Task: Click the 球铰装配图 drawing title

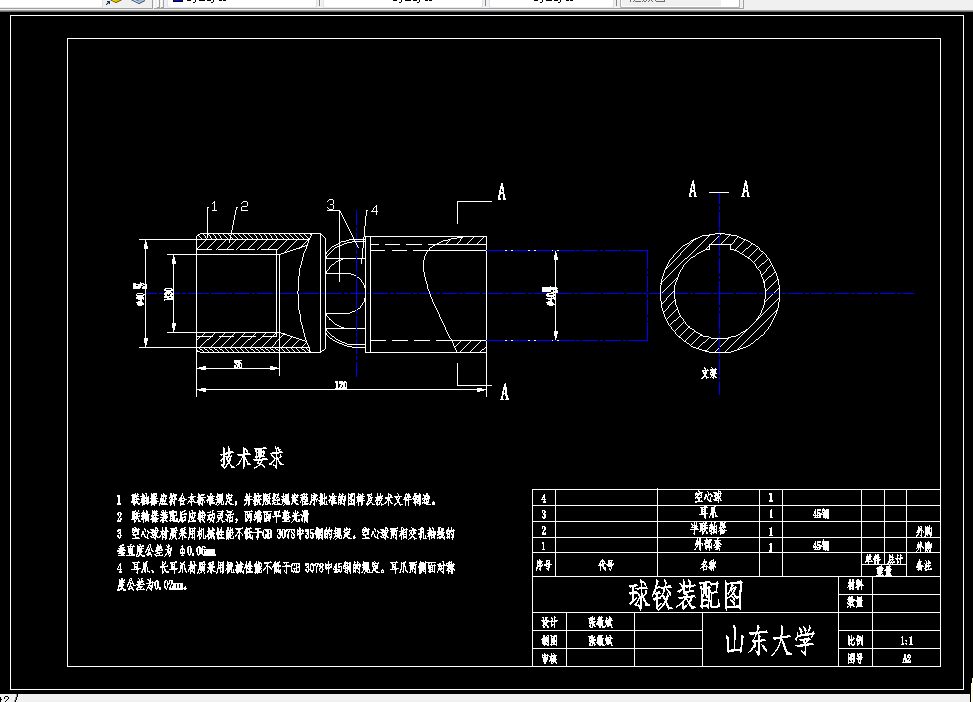Action: click(x=686, y=596)
